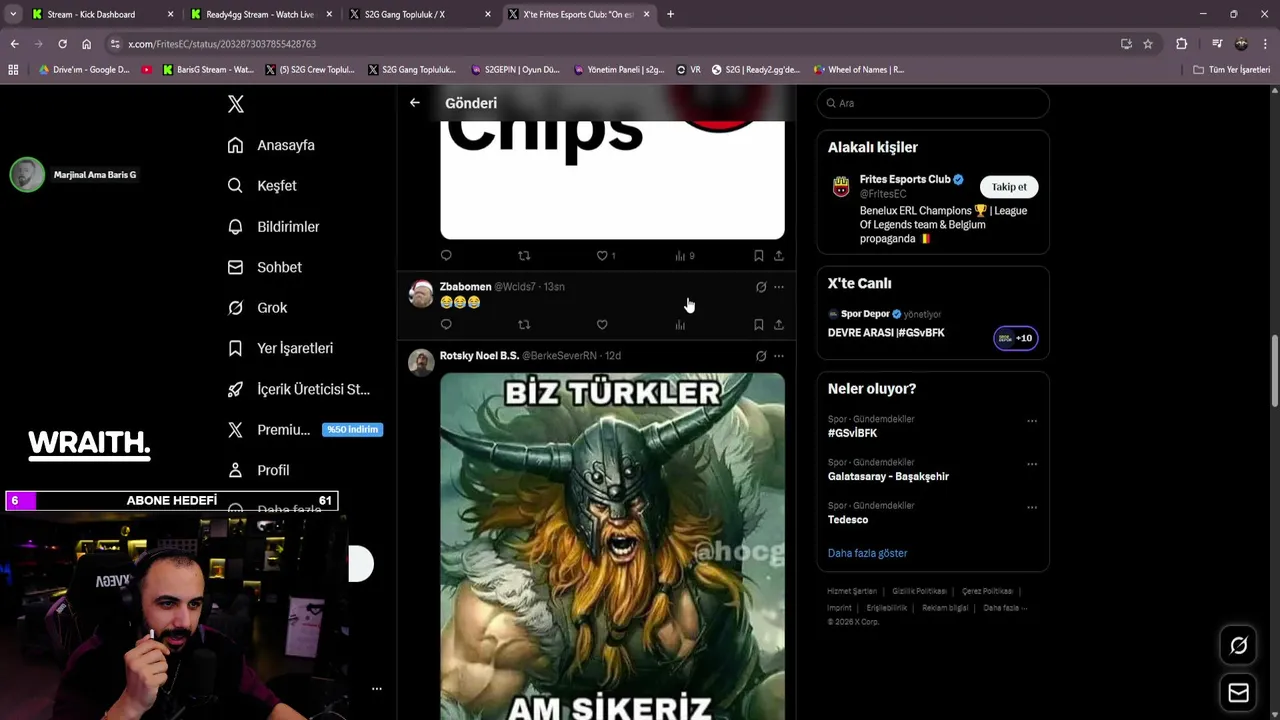Open more options for Galatasaray - Başakşehir trend

click(x=1032, y=464)
